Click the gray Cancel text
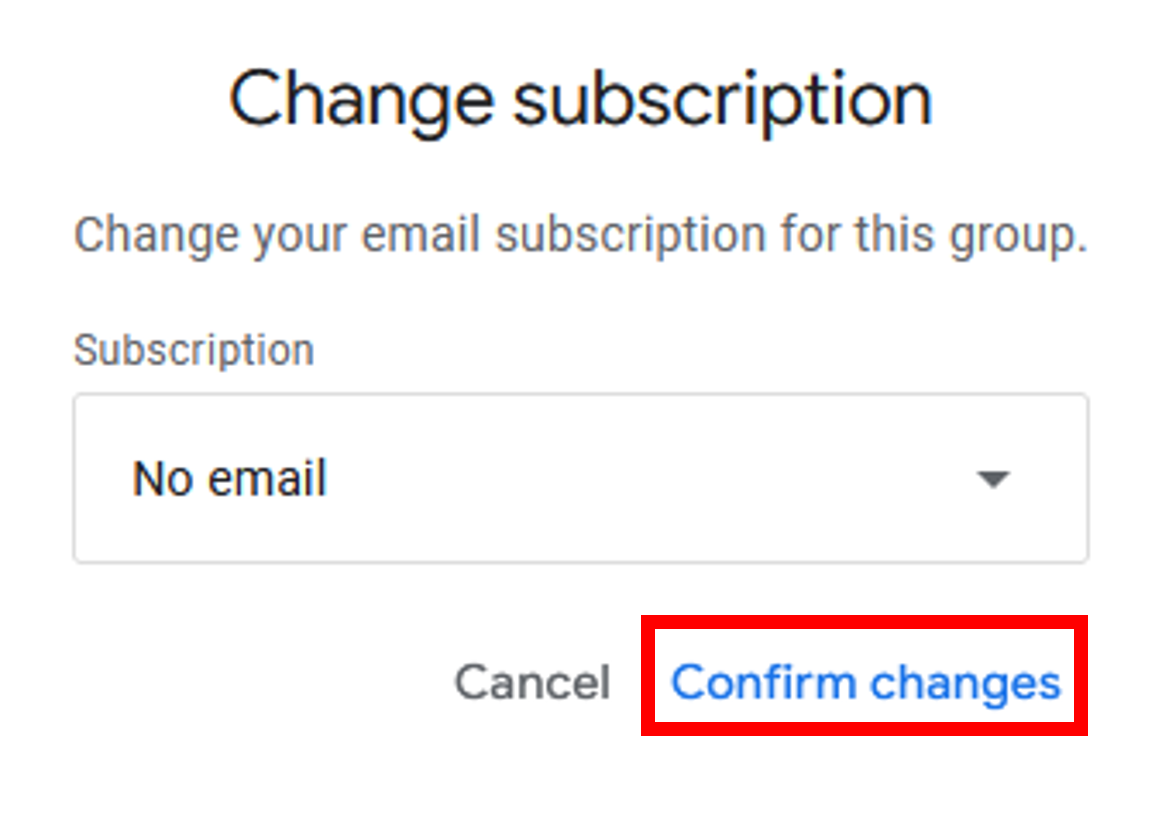The height and width of the screenshot is (819, 1162). 532,683
